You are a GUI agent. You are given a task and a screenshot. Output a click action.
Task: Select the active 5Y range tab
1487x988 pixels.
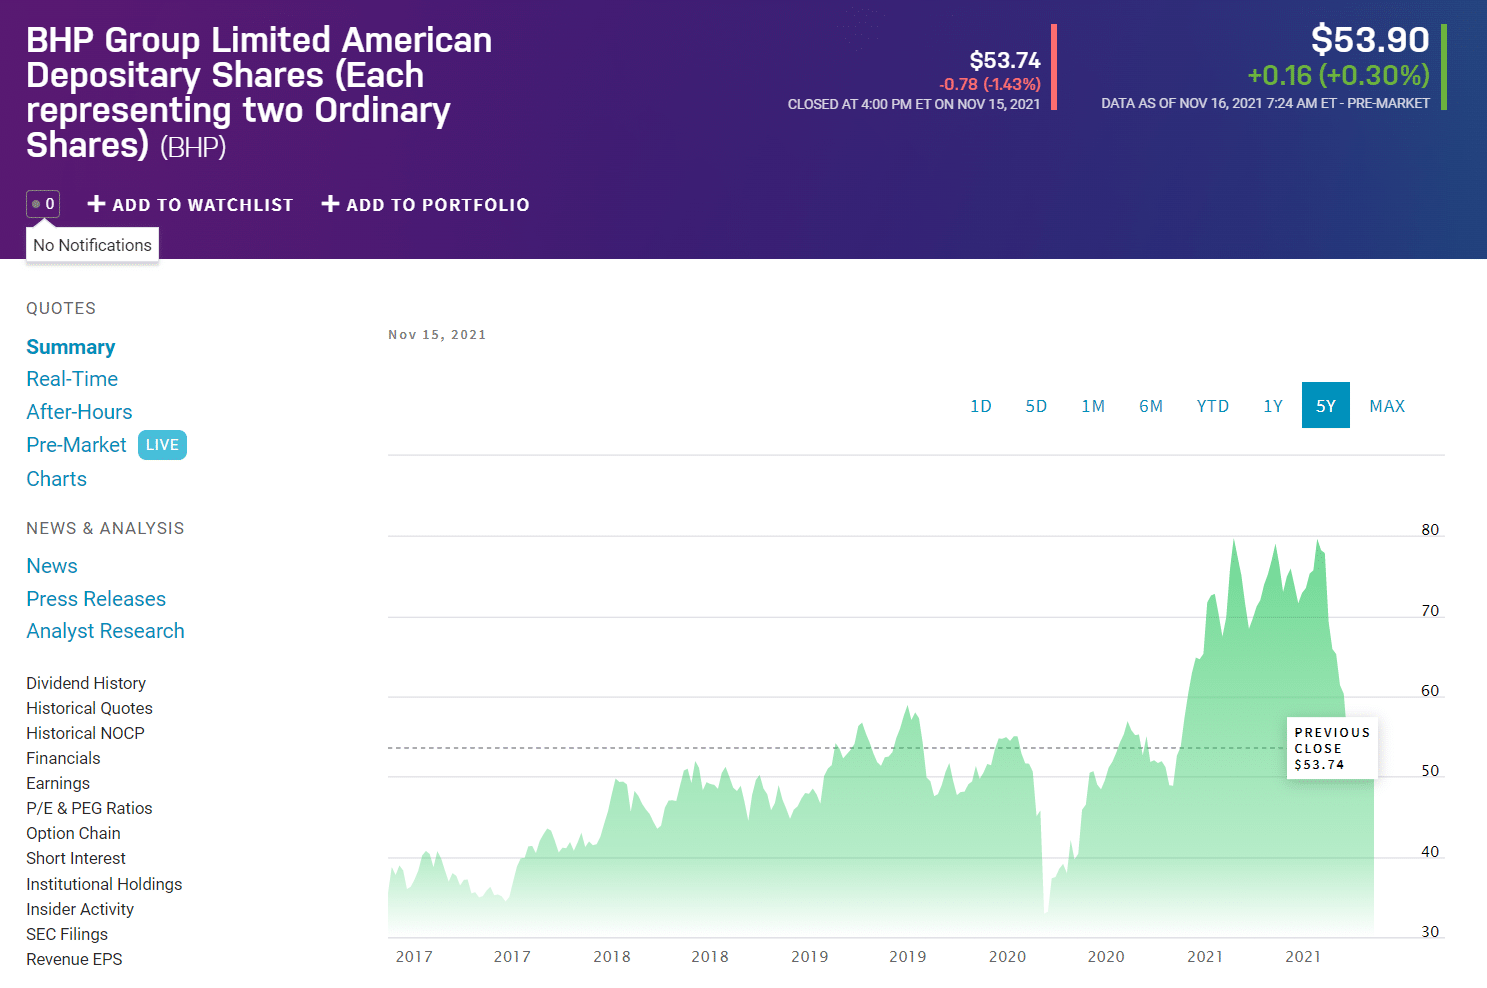pyautogui.click(x=1326, y=405)
